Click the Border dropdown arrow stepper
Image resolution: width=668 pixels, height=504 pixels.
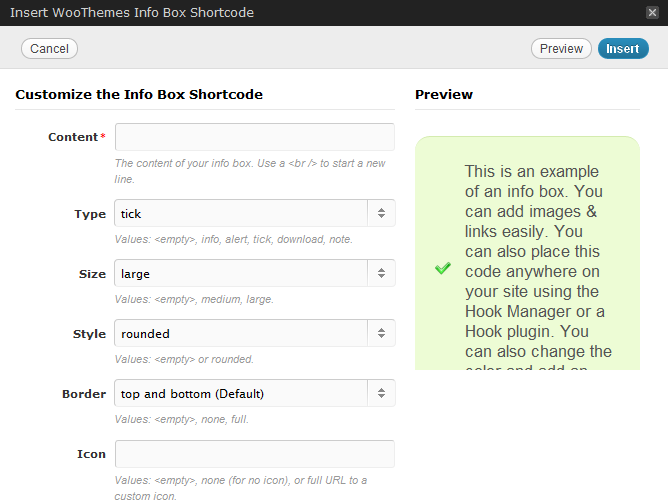(381, 393)
